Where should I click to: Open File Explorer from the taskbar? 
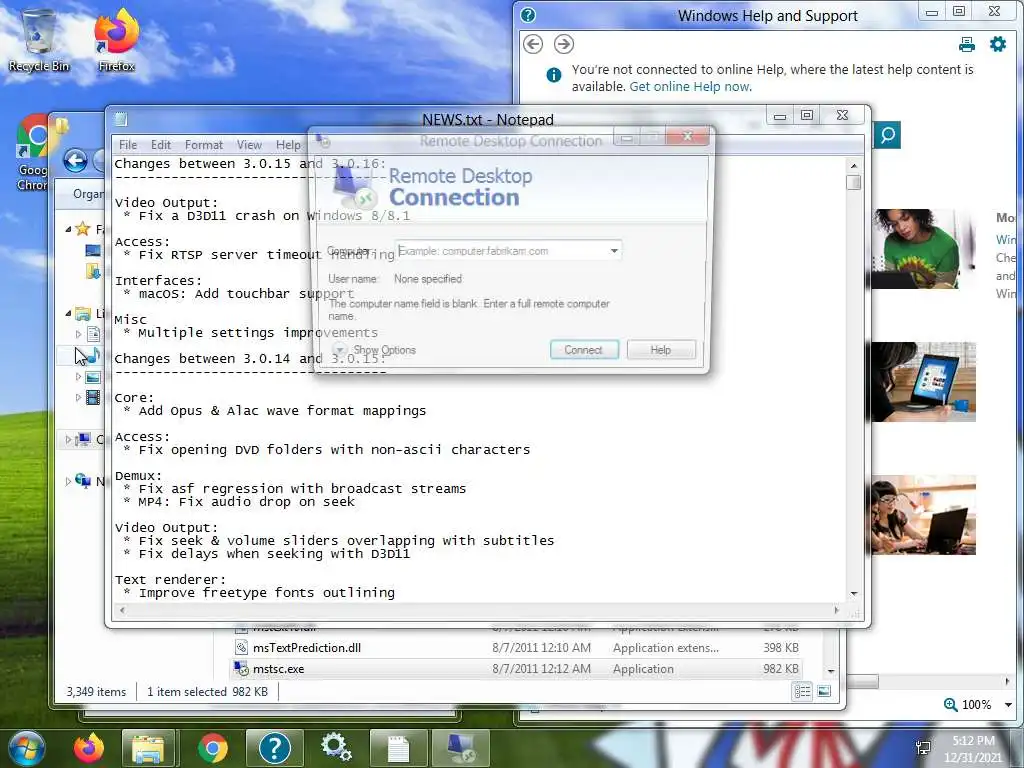coord(148,748)
